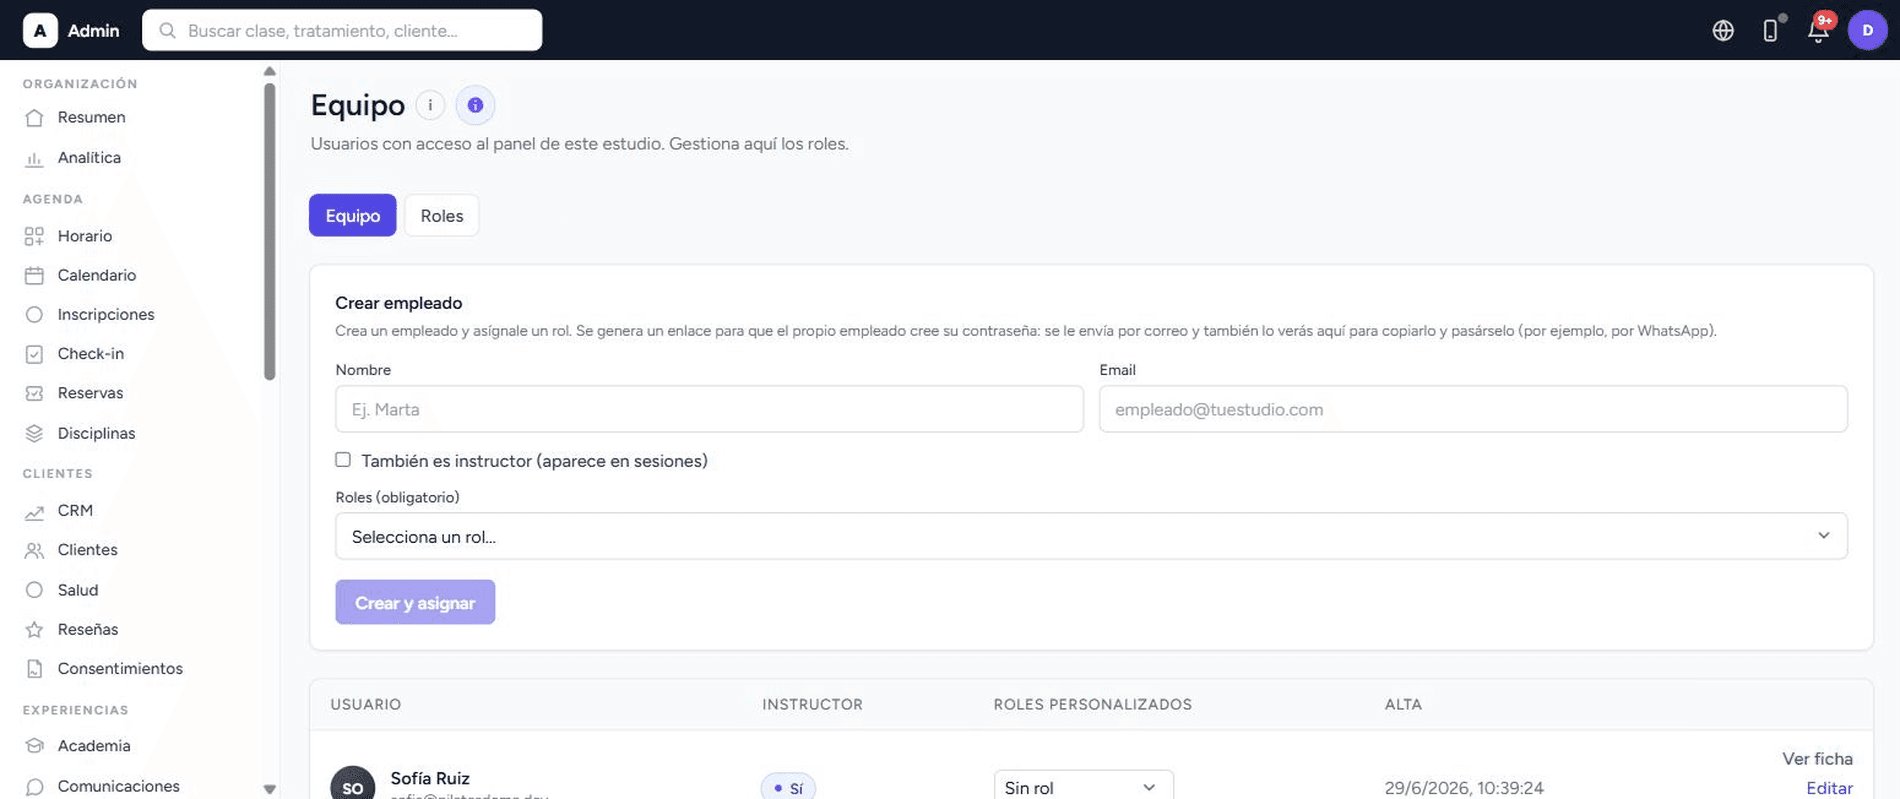
Task: Focus the Email input field
Action: [1473, 409]
